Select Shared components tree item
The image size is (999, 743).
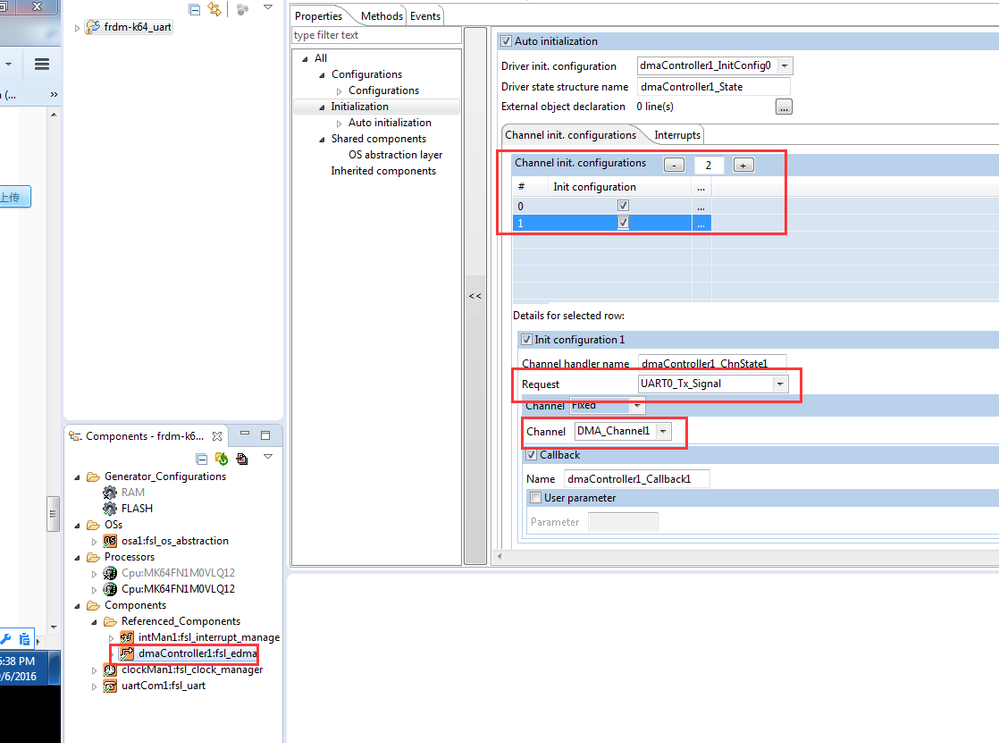378,138
